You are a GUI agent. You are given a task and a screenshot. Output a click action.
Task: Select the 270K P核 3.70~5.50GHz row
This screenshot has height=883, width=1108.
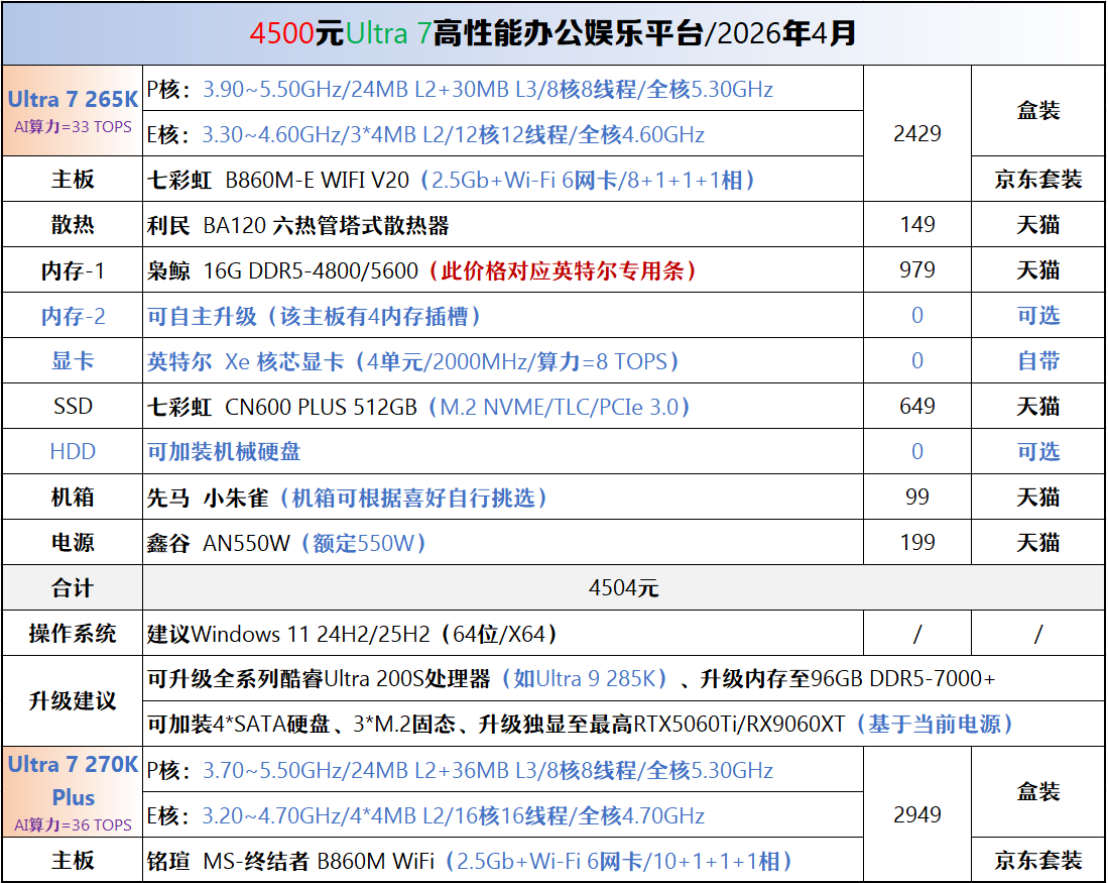coord(503,770)
